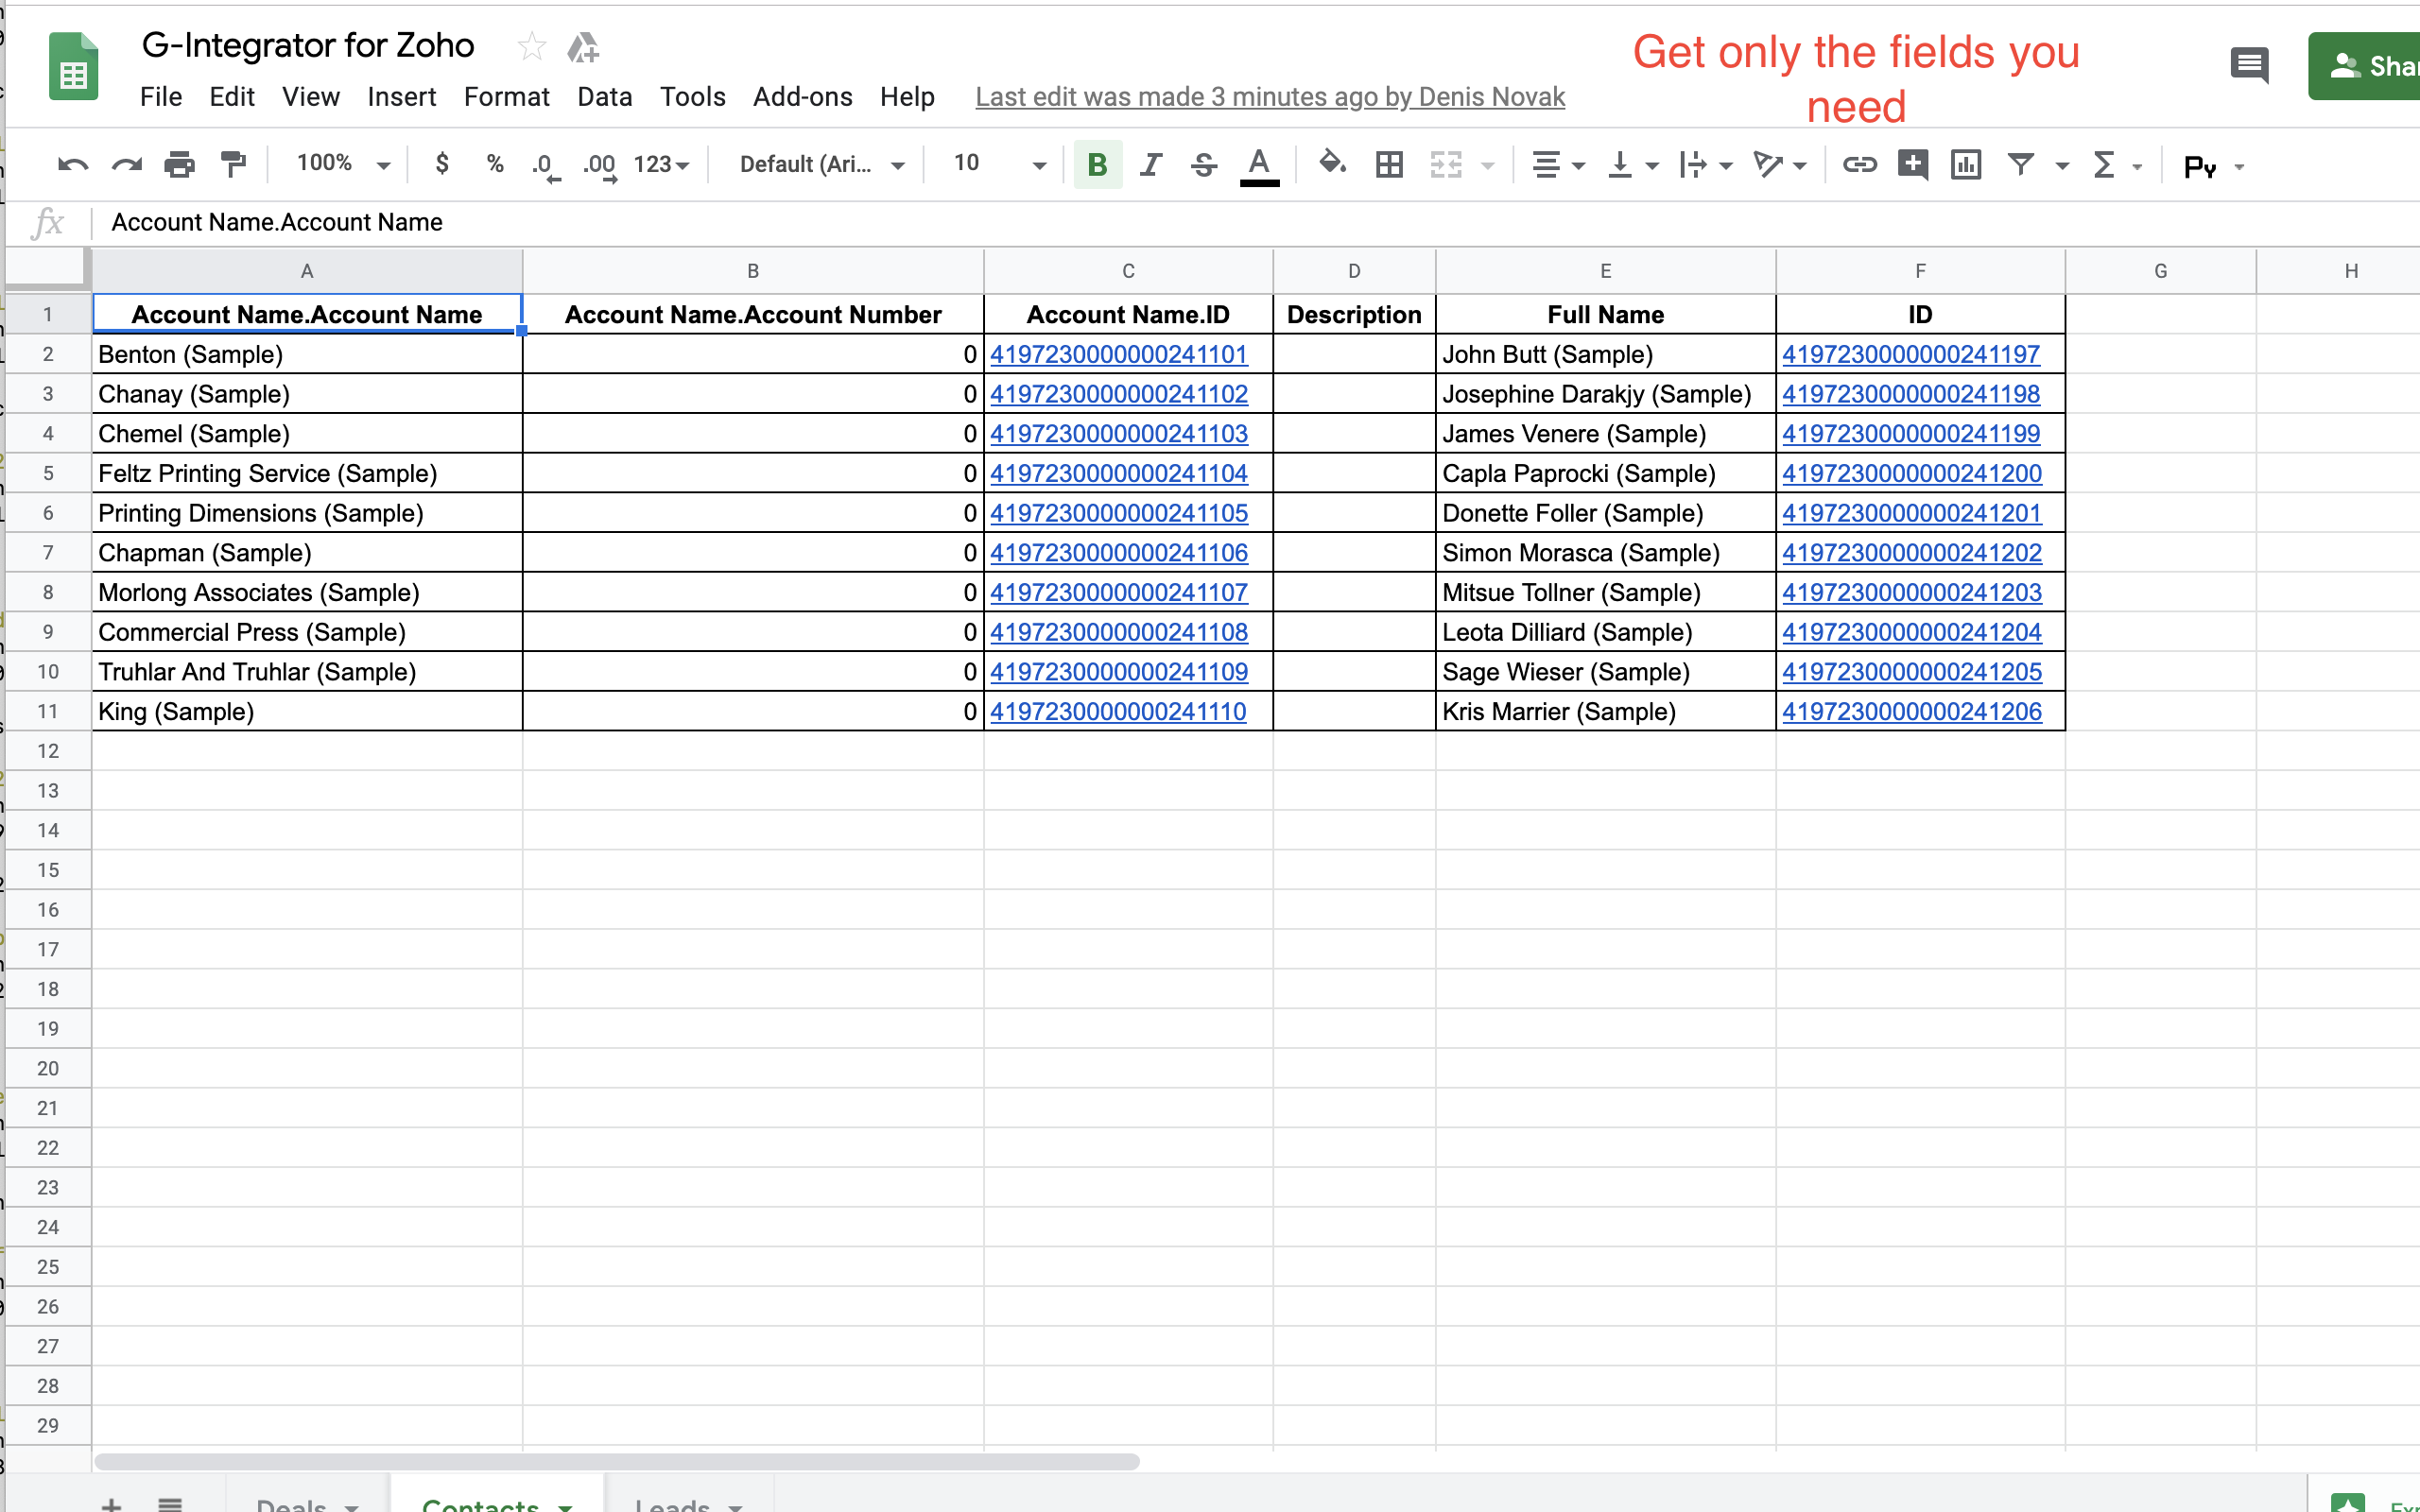Open ID link 4197230000000241206
This screenshot has width=2420, height=1512.
pos(1912,711)
